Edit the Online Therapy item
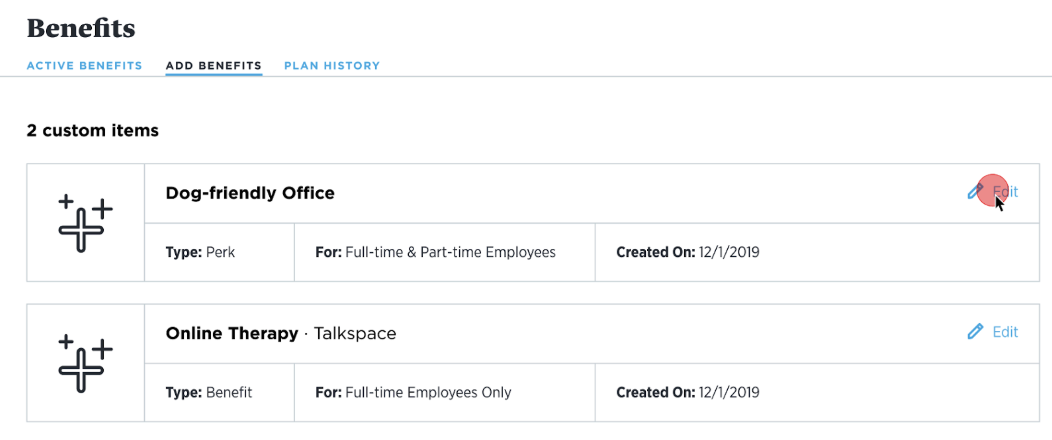The height and width of the screenshot is (440, 1052). (x=993, y=331)
